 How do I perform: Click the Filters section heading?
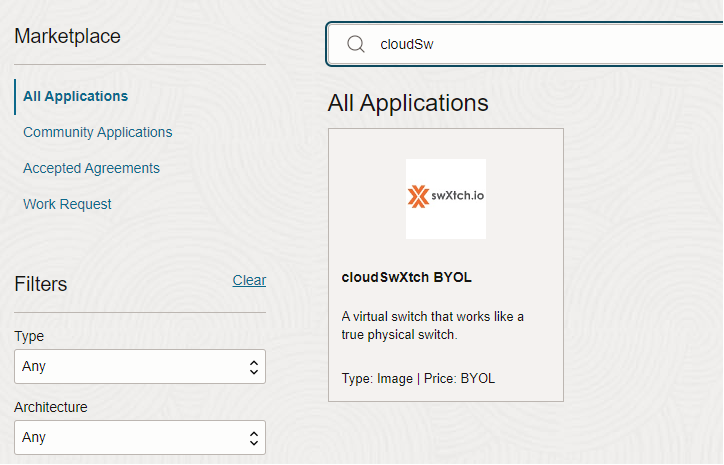(x=41, y=284)
